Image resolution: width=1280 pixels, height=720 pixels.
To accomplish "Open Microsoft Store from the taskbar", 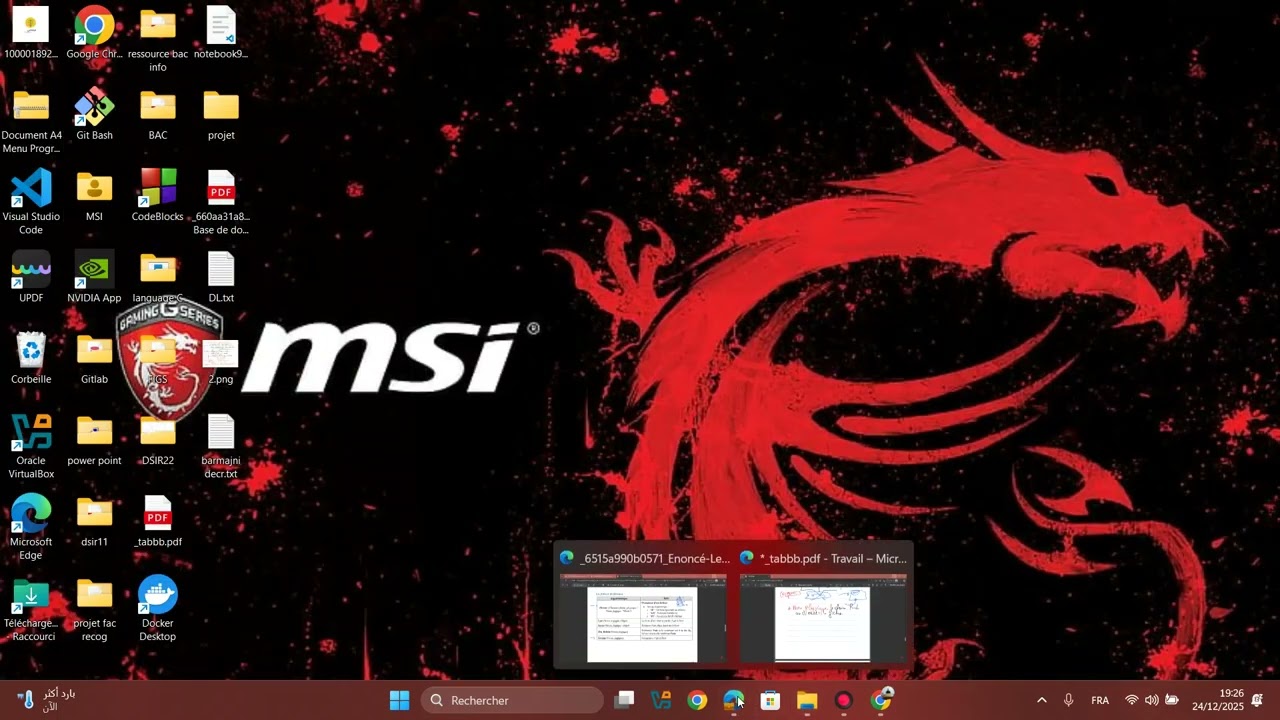I will pos(770,700).
